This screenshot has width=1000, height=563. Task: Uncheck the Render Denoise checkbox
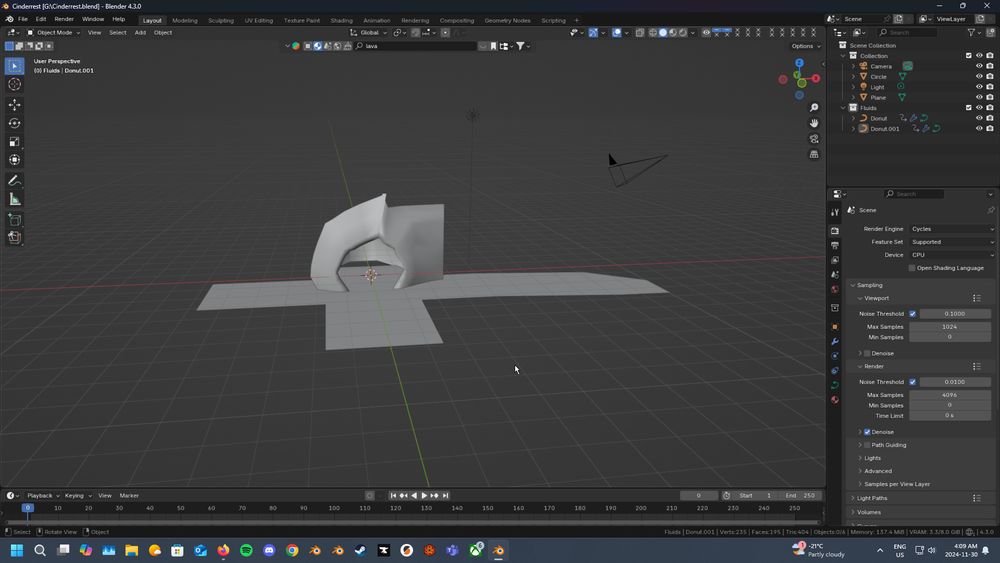pyautogui.click(x=867, y=432)
